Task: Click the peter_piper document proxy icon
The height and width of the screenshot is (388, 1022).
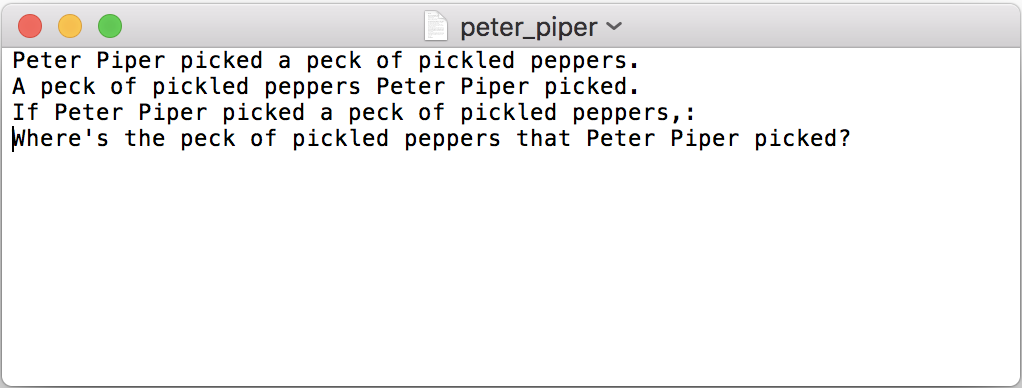Action: 435,27
